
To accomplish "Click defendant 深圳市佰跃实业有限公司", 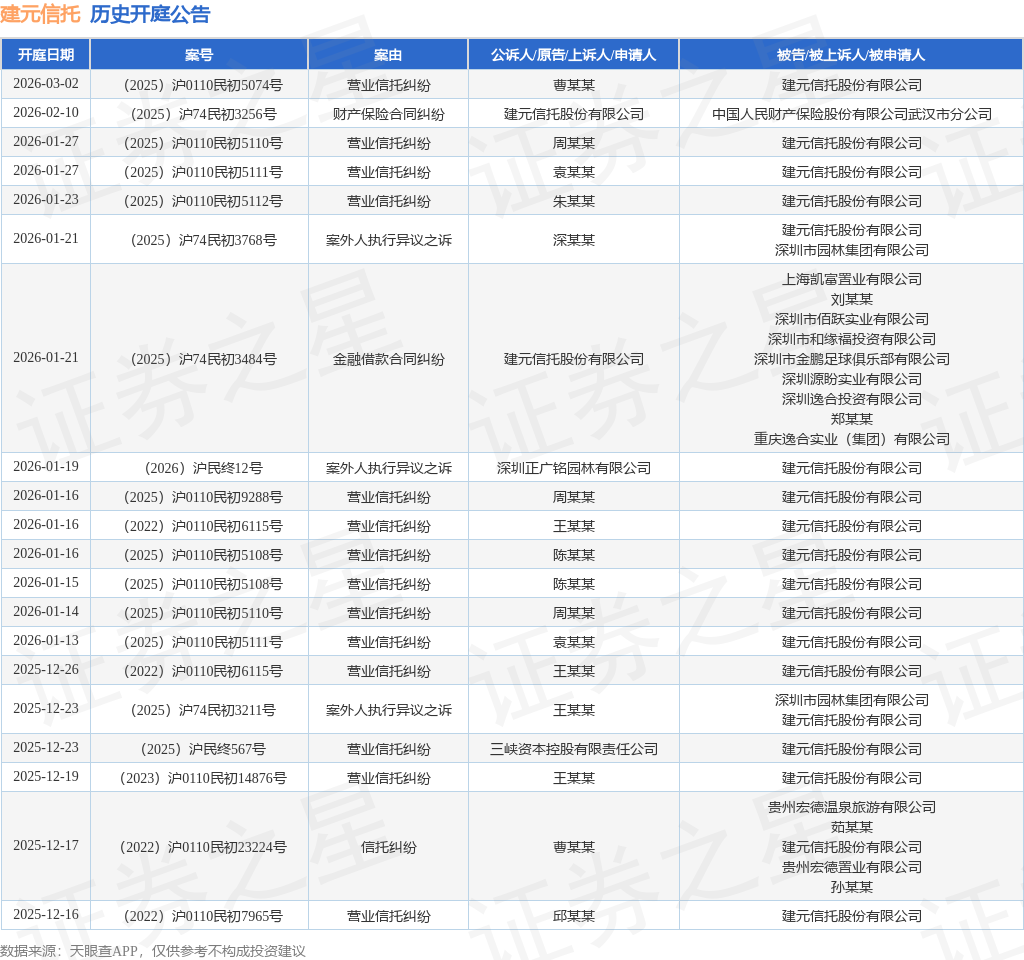I will click(x=852, y=319).
